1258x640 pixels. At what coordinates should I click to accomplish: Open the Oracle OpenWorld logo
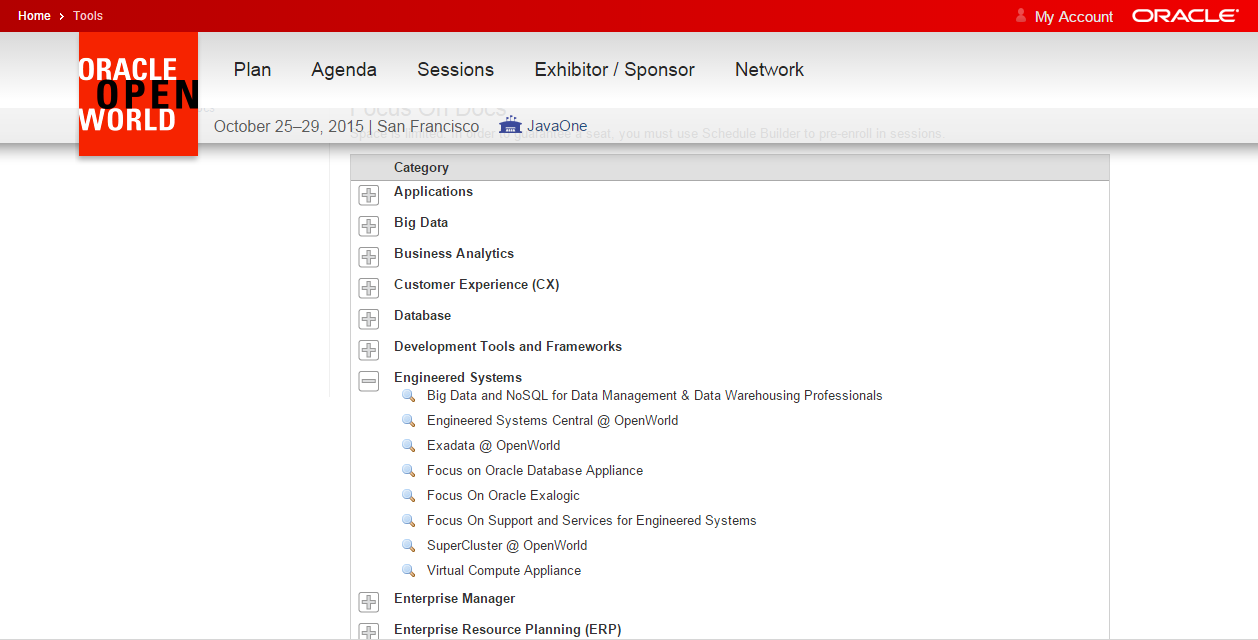[x=138, y=94]
